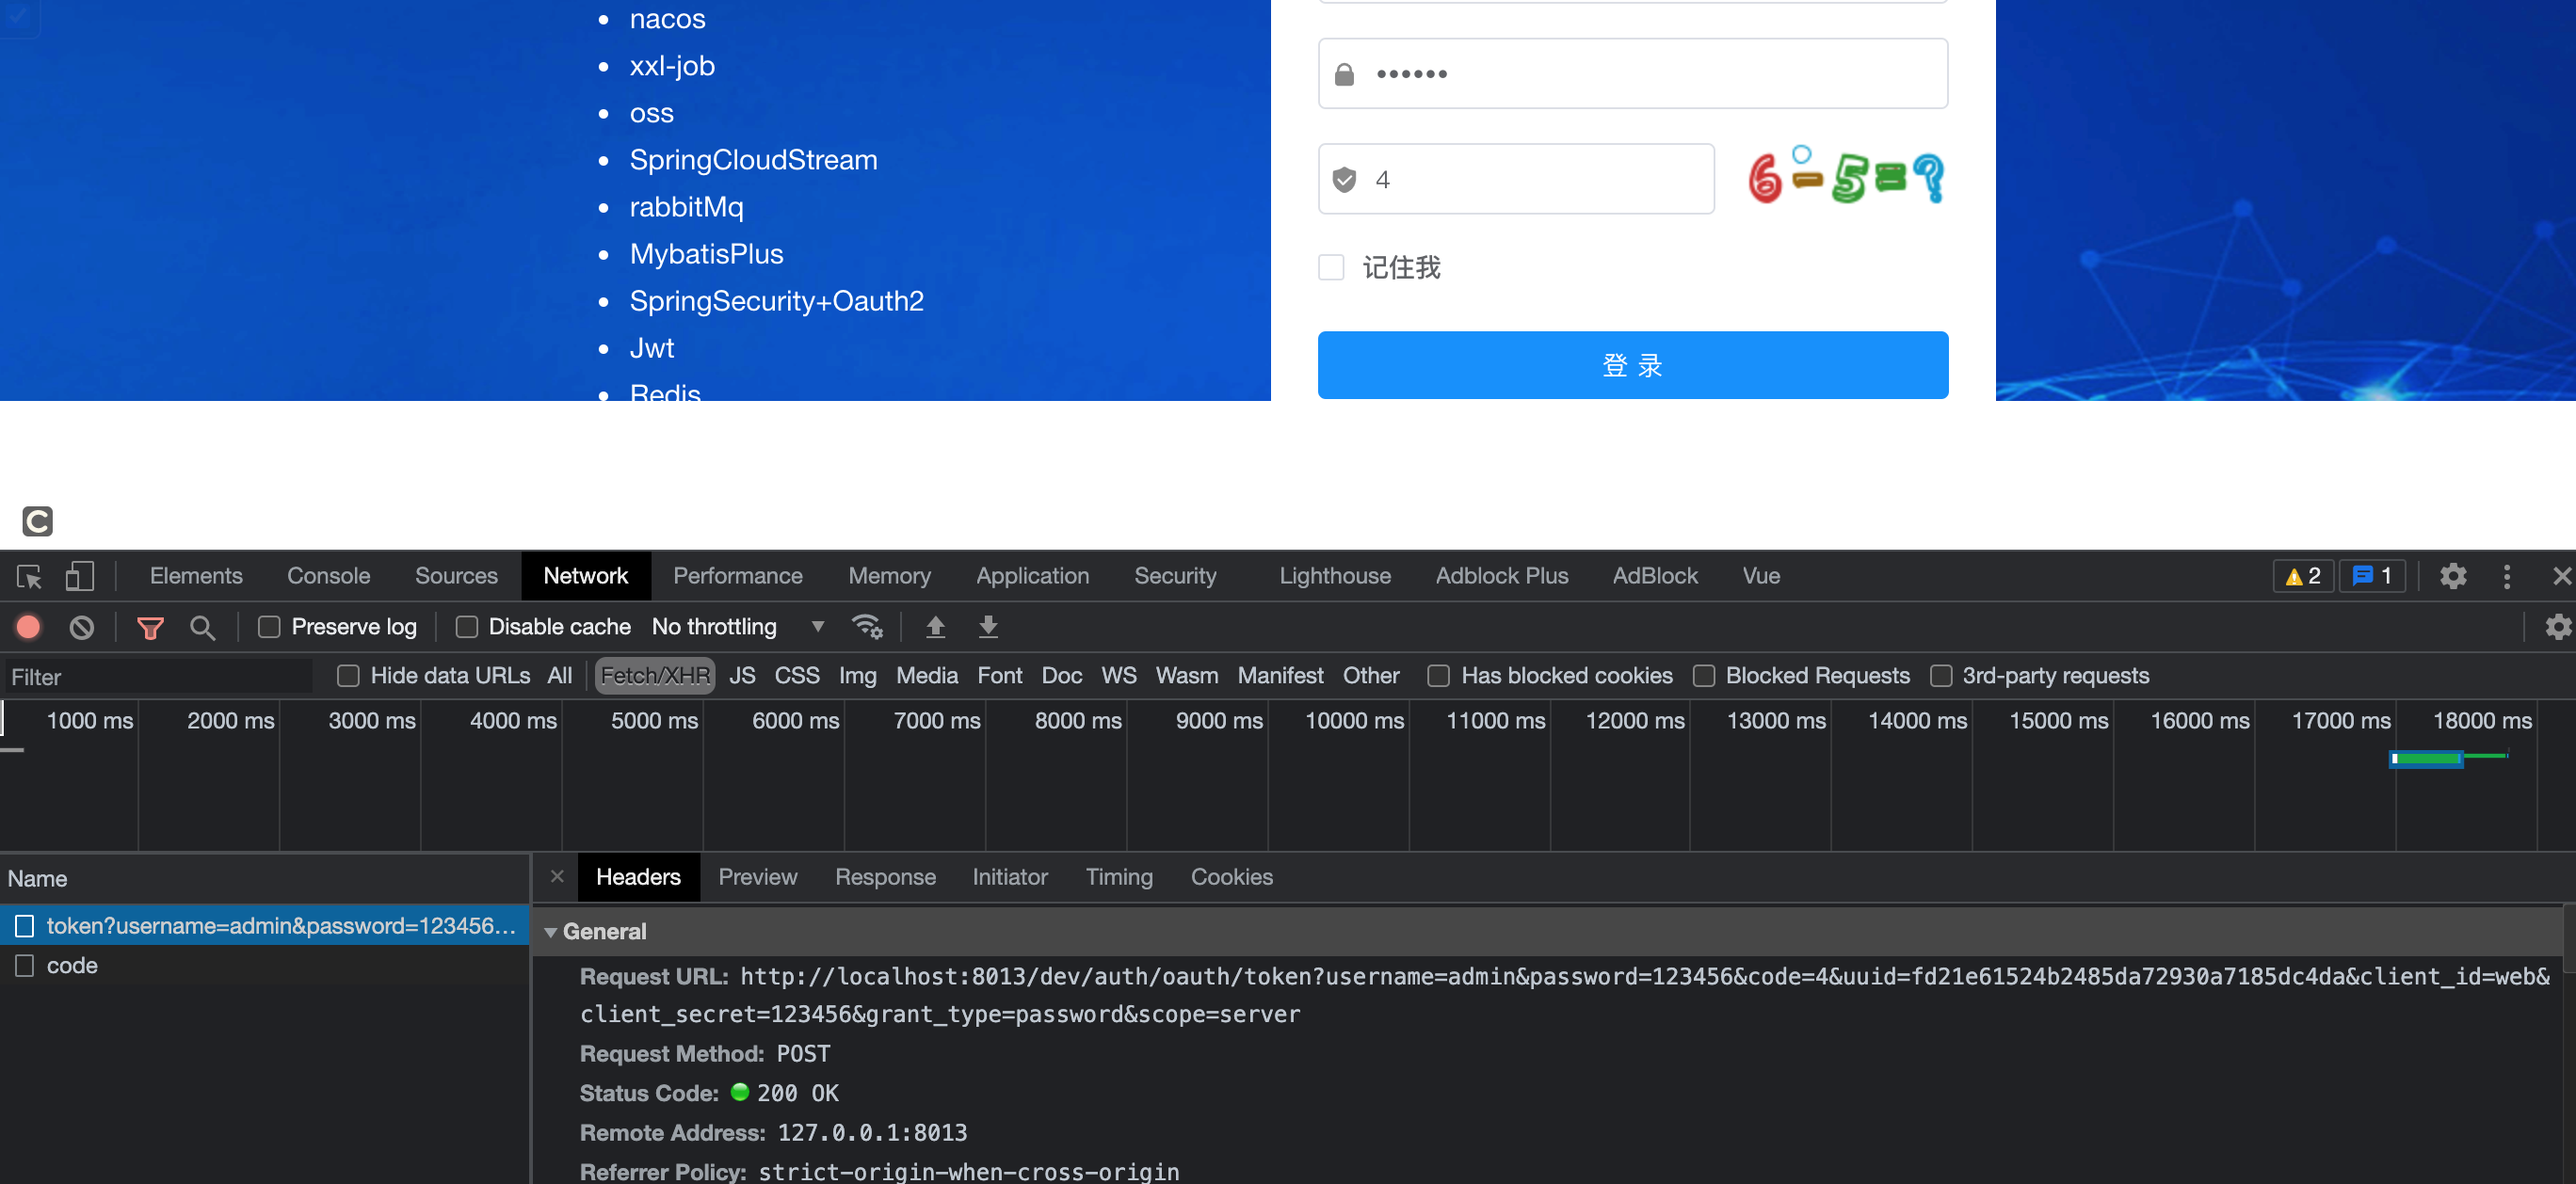This screenshot has width=2576, height=1184.
Task: Open DevTools three-dot more menu
Action: tap(2506, 576)
